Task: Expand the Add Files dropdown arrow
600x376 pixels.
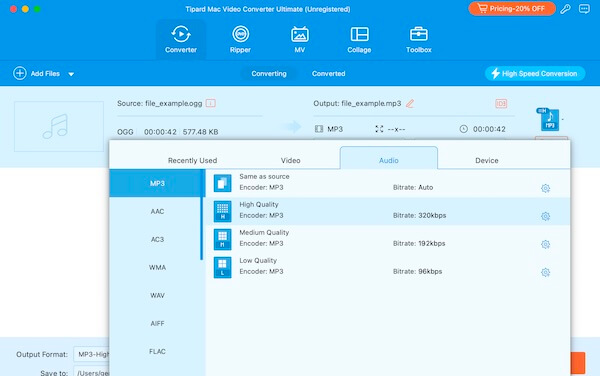Action: point(71,74)
